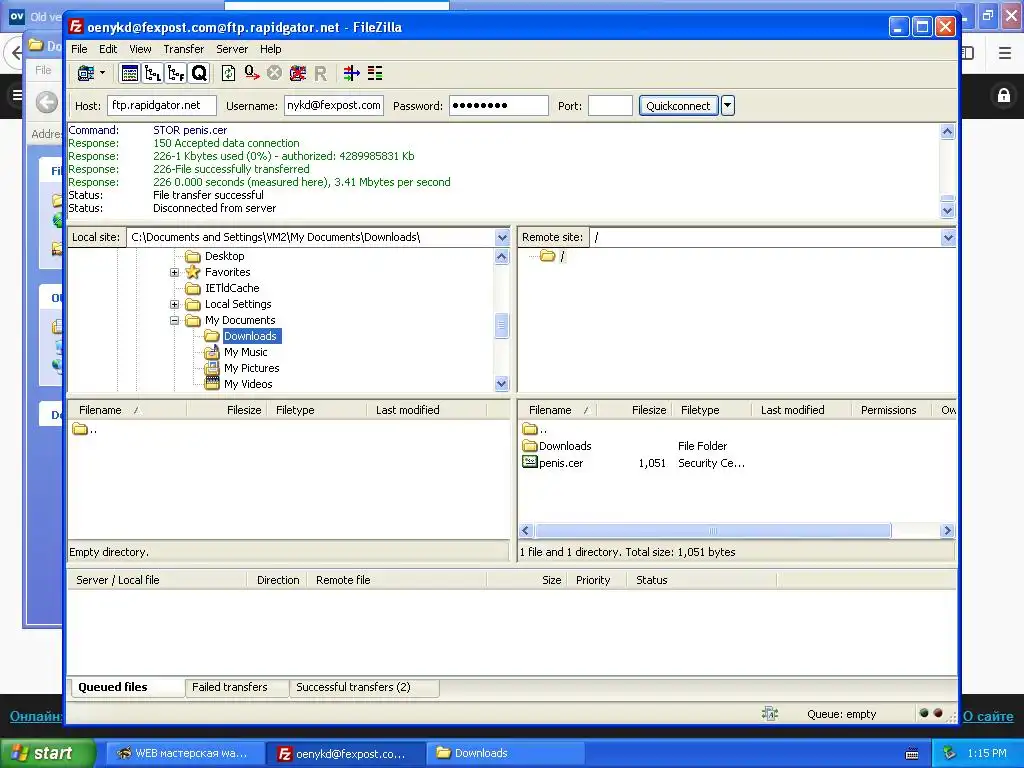
Task: Switch to WEB browser taskbar button
Action: click(x=185, y=753)
